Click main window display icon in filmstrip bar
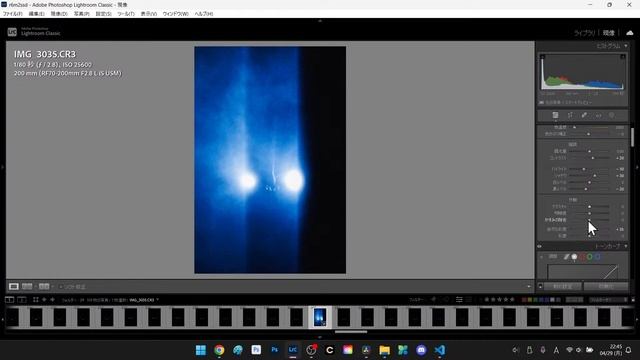The image size is (640, 360). pyautogui.click(x=9, y=300)
